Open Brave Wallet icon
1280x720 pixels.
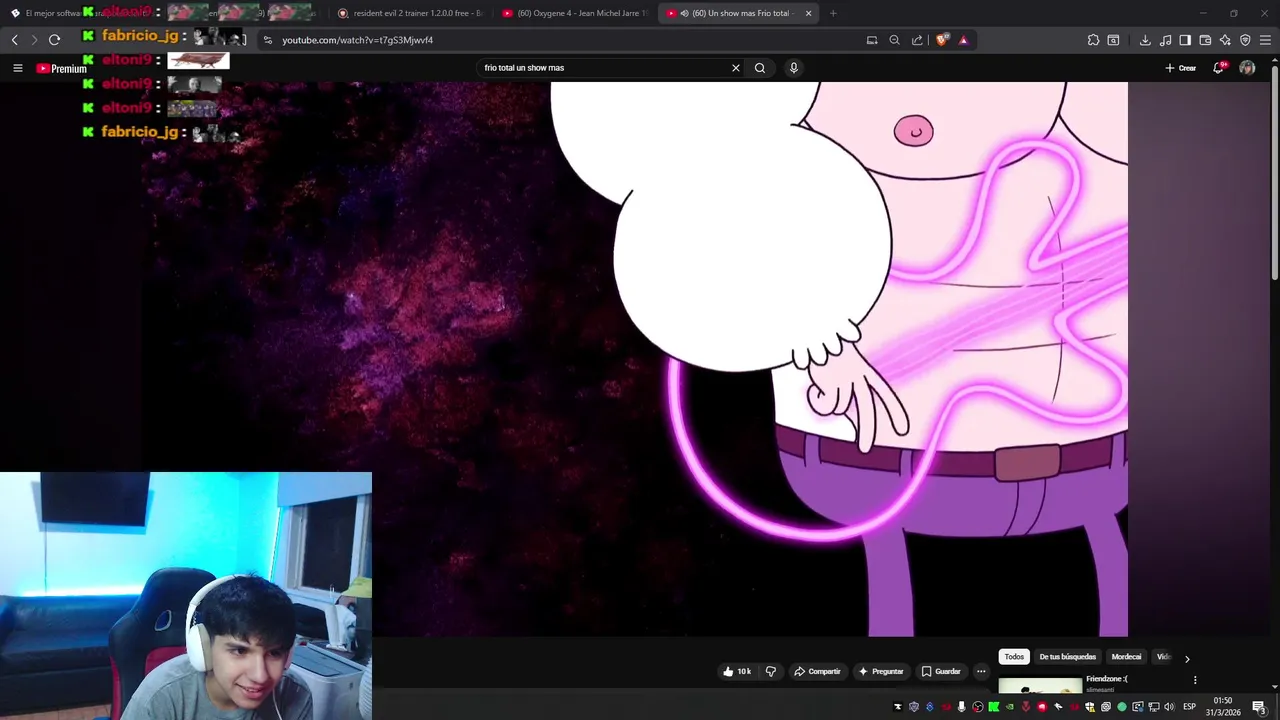[1205, 40]
